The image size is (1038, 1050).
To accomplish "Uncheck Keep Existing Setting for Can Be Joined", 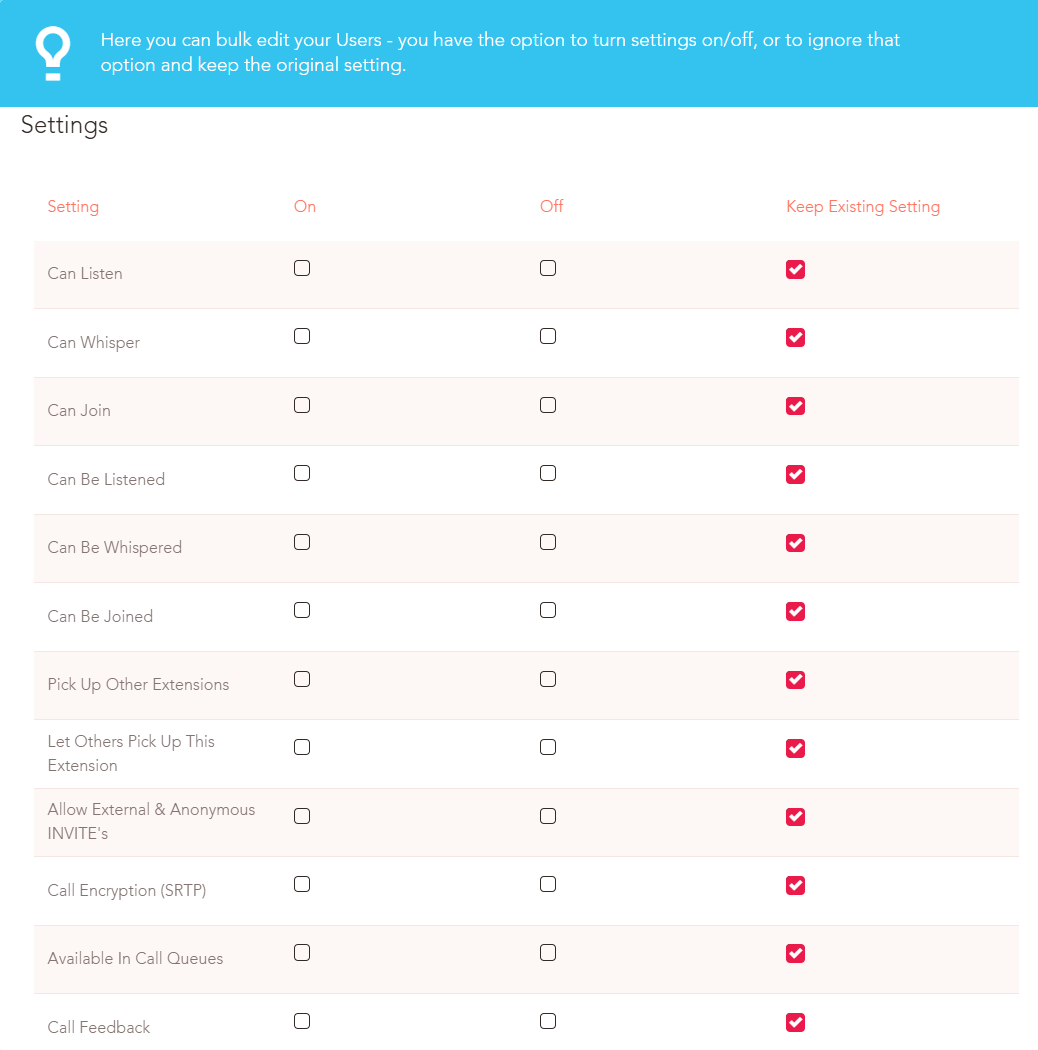I will tap(796, 611).
